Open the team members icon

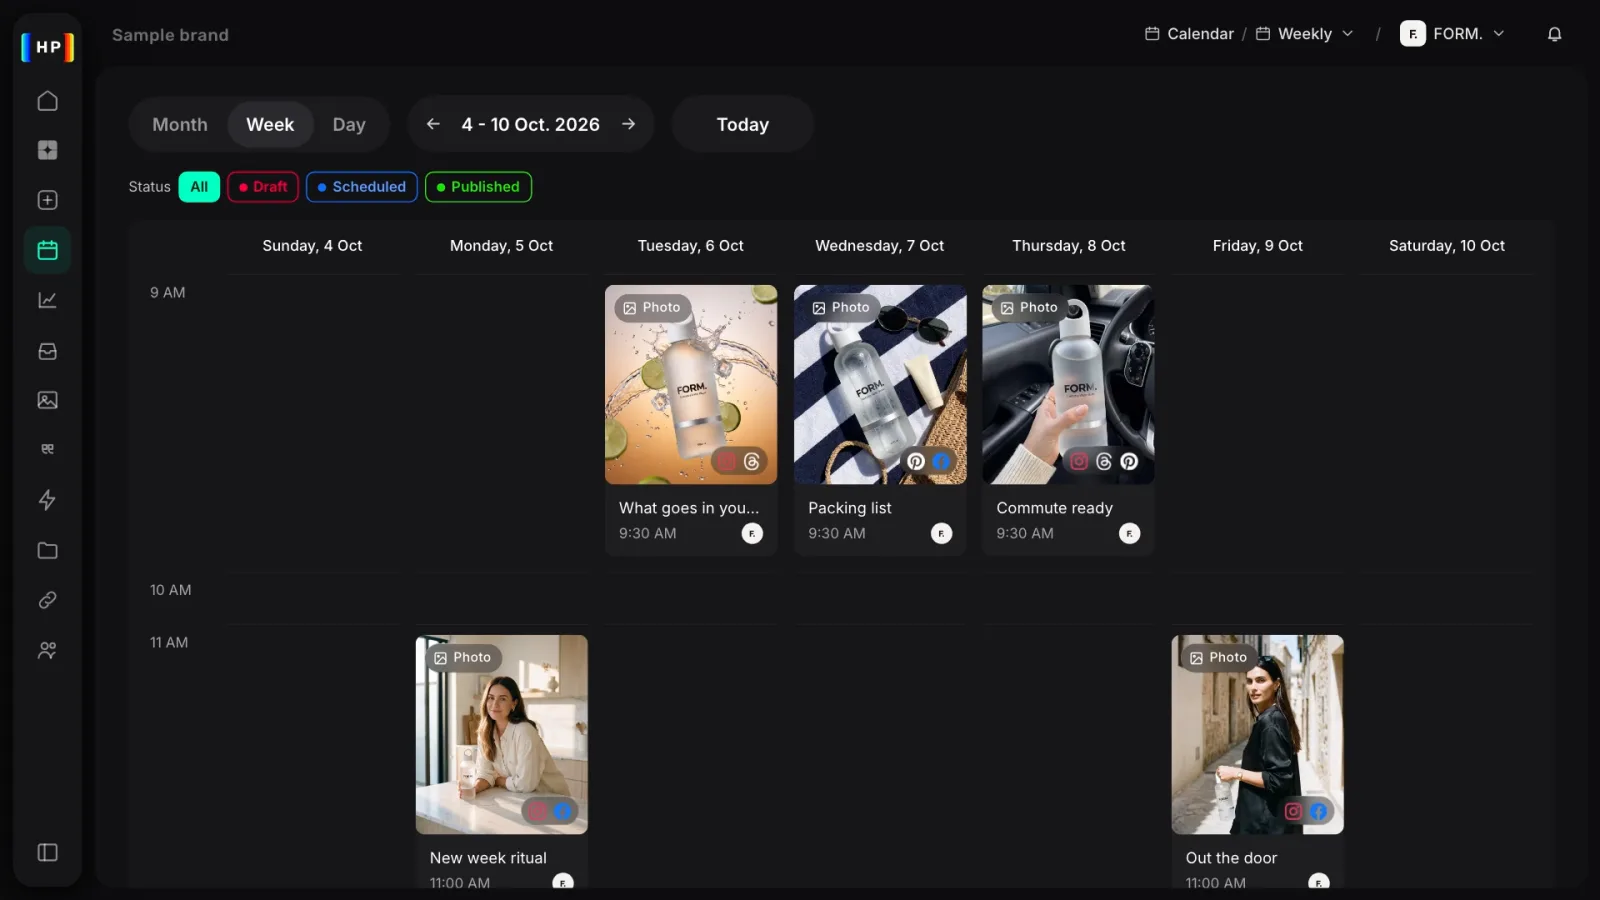(x=47, y=650)
